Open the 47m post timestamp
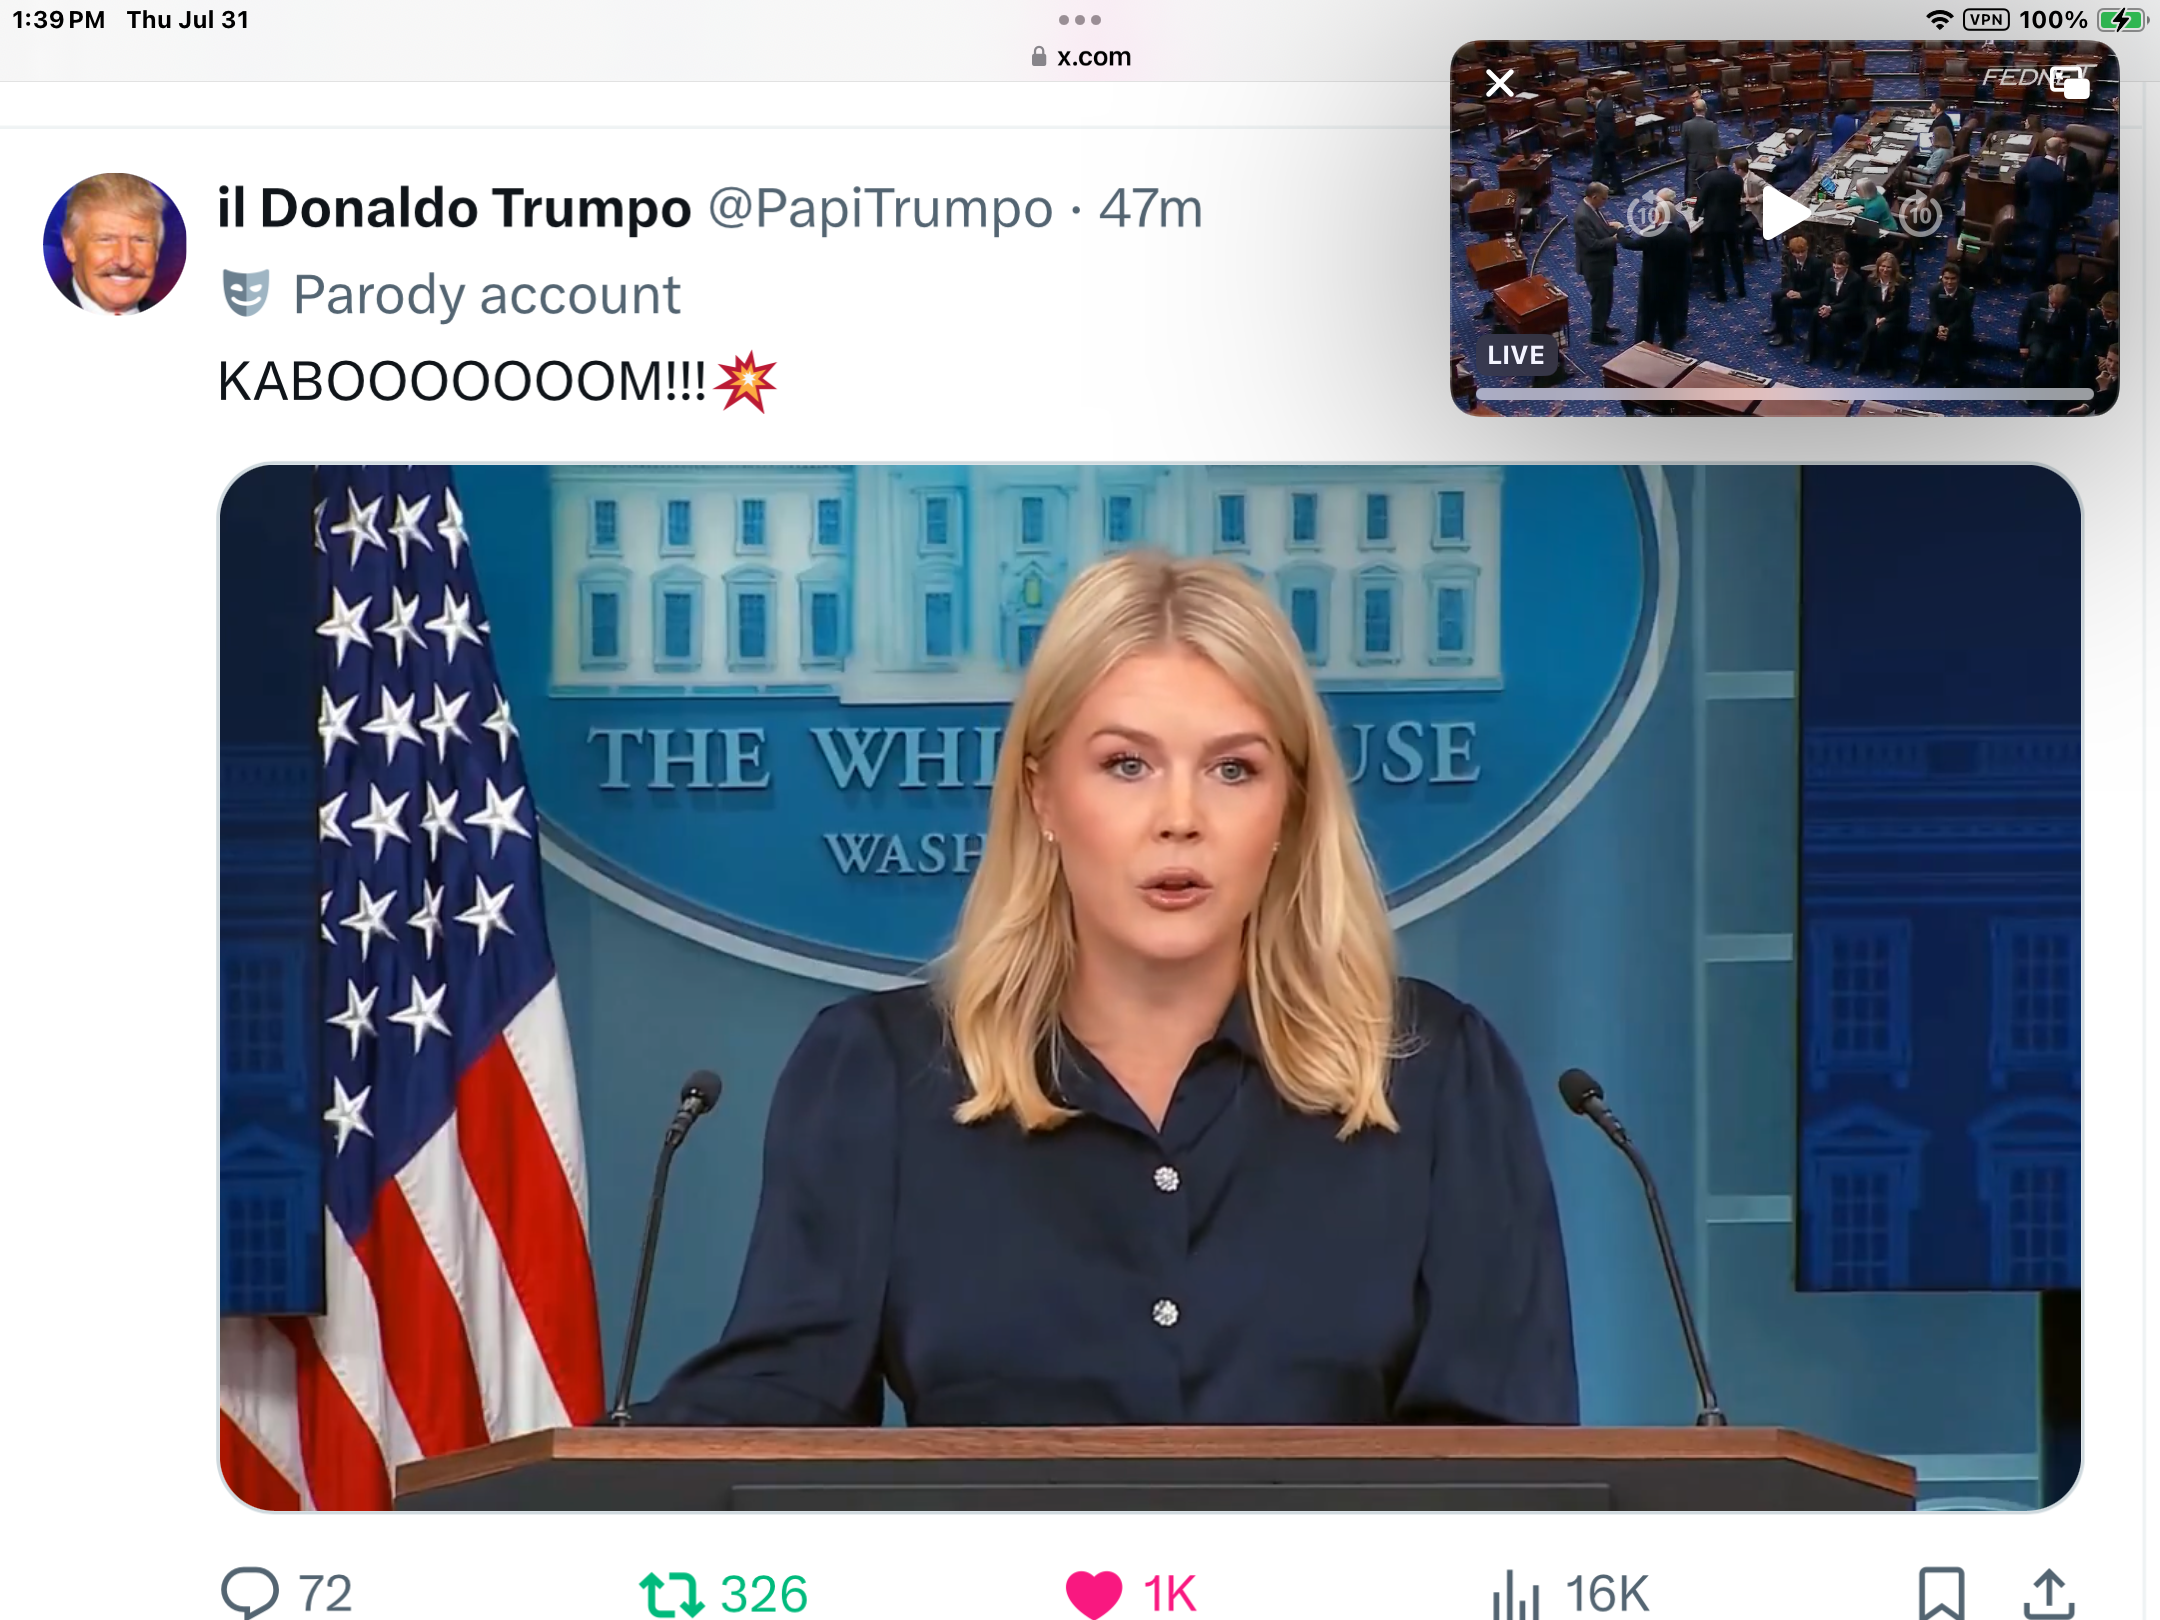 coord(1151,208)
